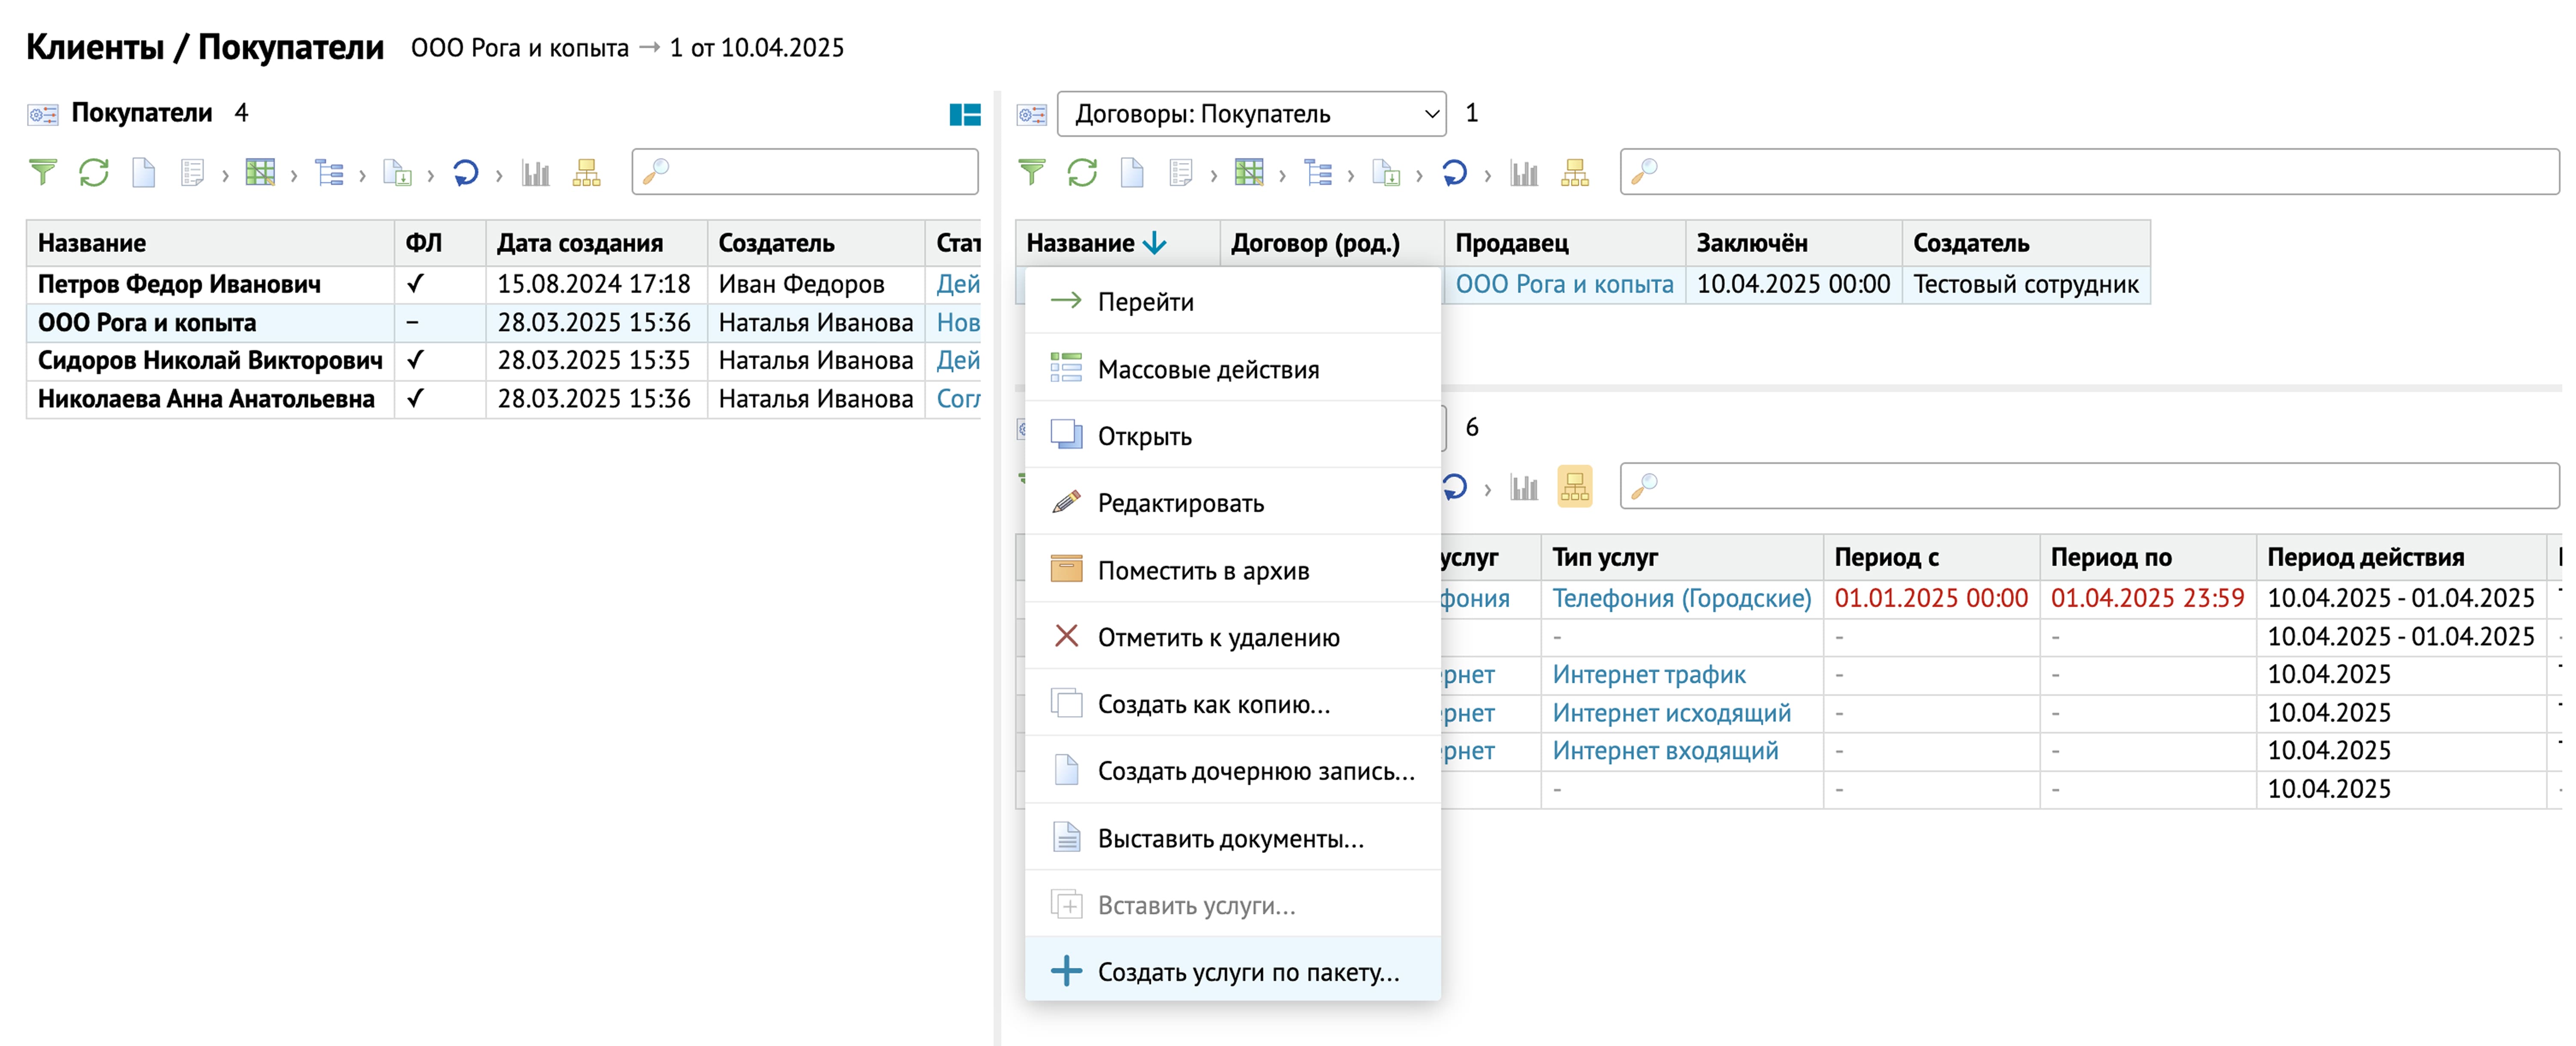Viewport: 2576px width, 1046px height.
Task: Create a new record in the Договоры toolbar
Action: click(1132, 173)
